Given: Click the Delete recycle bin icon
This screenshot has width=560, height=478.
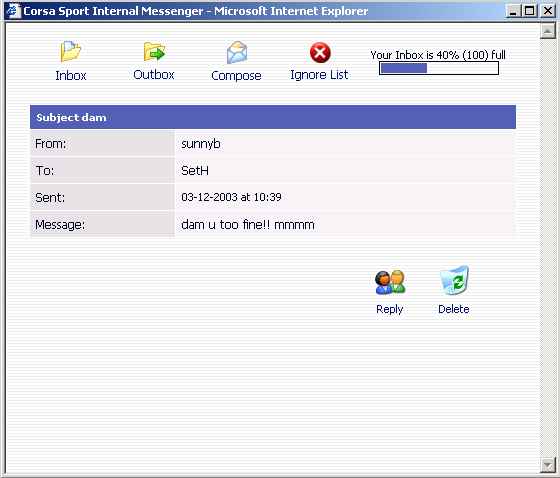Looking at the screenshot, I should click(454, 280).
